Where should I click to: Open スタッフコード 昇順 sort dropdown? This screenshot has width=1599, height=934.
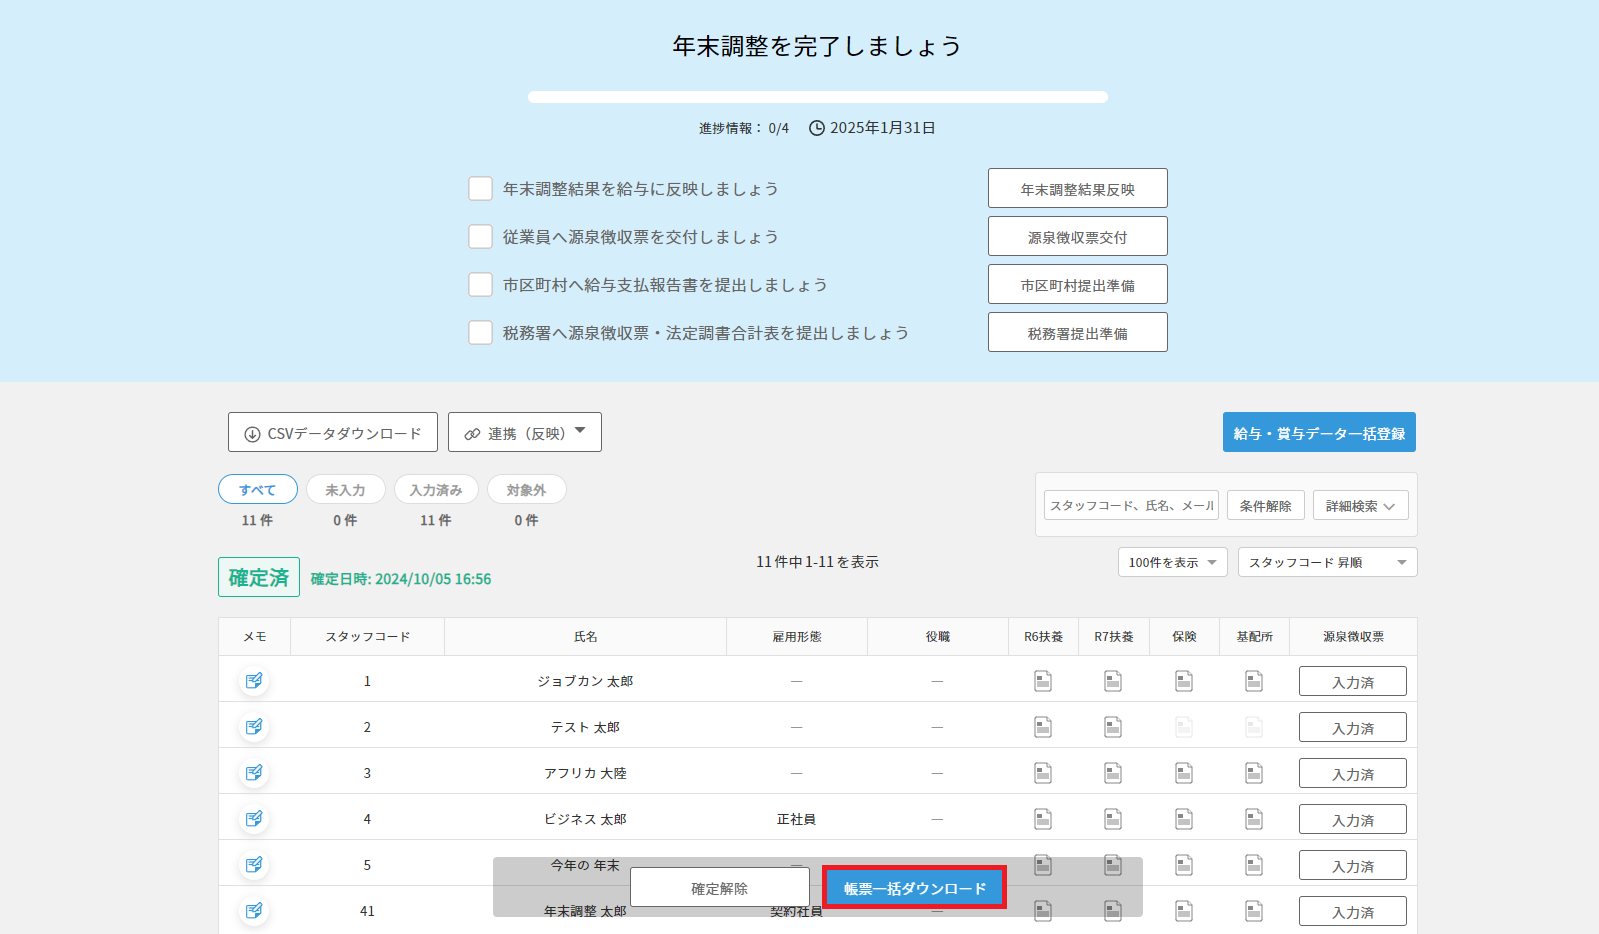(1326, 562)
